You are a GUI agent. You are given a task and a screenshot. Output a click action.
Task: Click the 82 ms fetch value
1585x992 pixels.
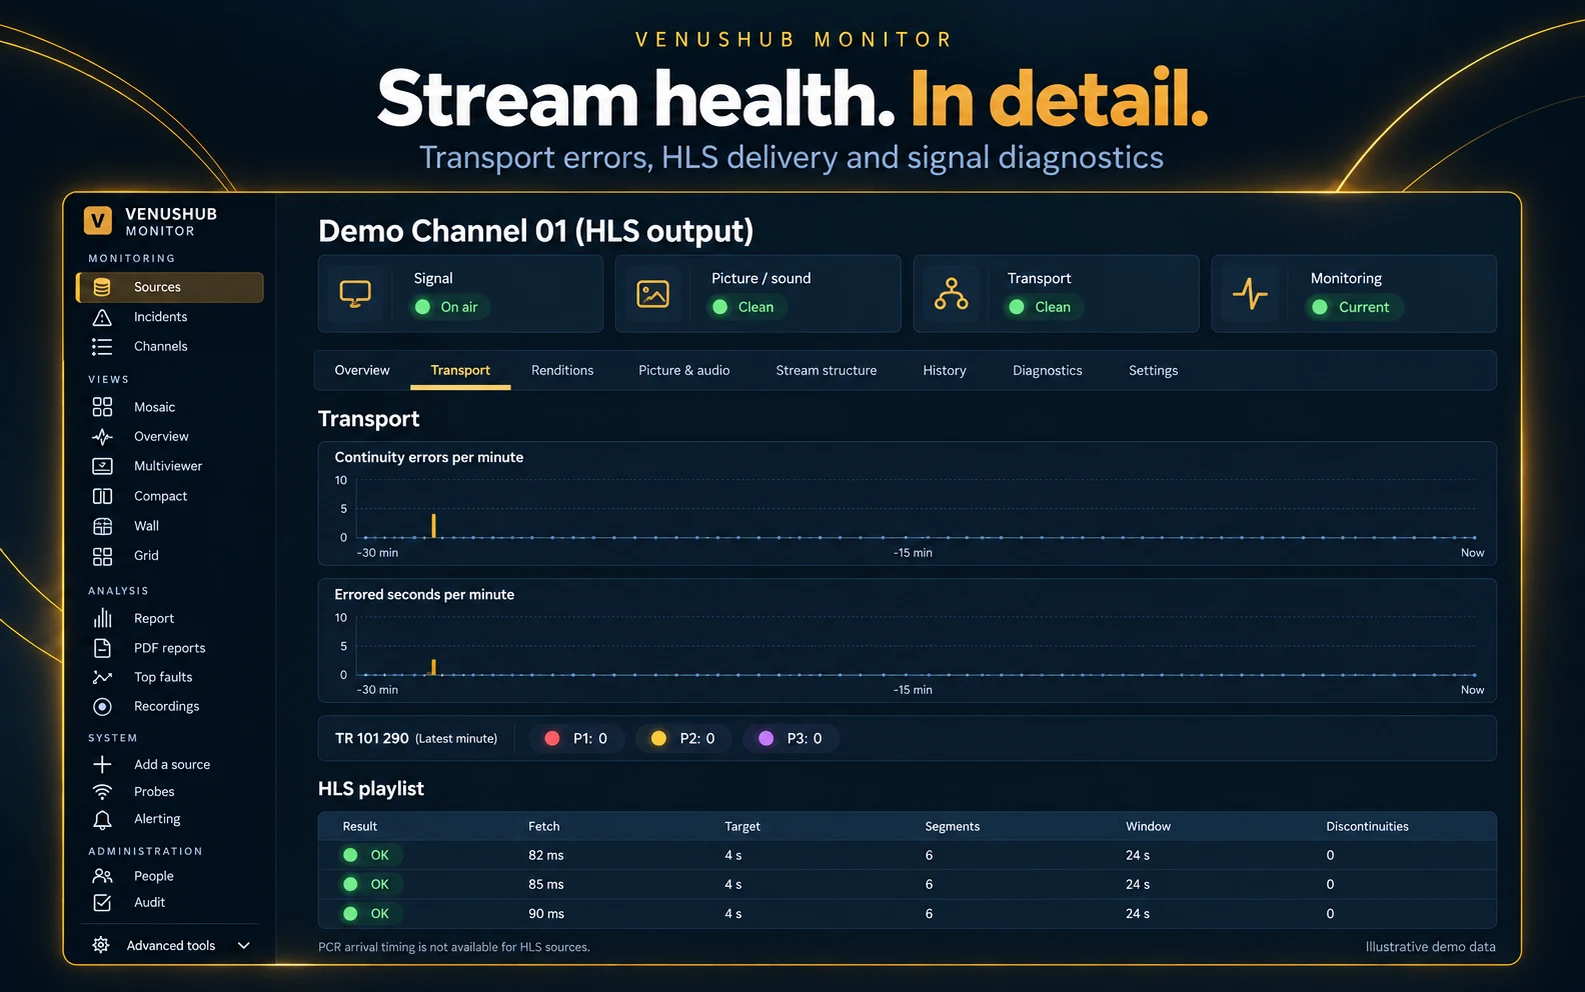pos(546,855)
